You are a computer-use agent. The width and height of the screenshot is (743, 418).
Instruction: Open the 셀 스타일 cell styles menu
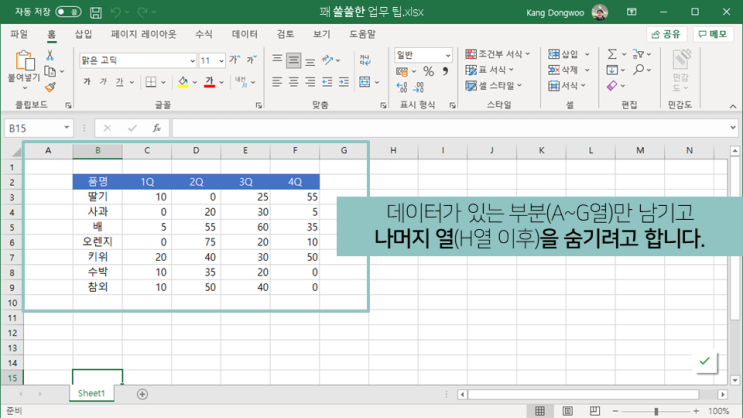pos(493,86)
